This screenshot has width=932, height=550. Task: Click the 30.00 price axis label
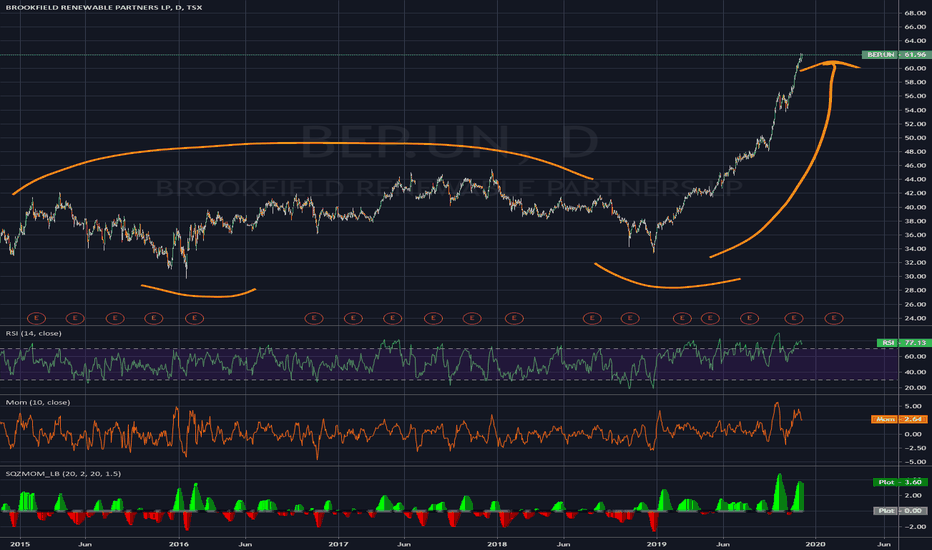point(915,276)
